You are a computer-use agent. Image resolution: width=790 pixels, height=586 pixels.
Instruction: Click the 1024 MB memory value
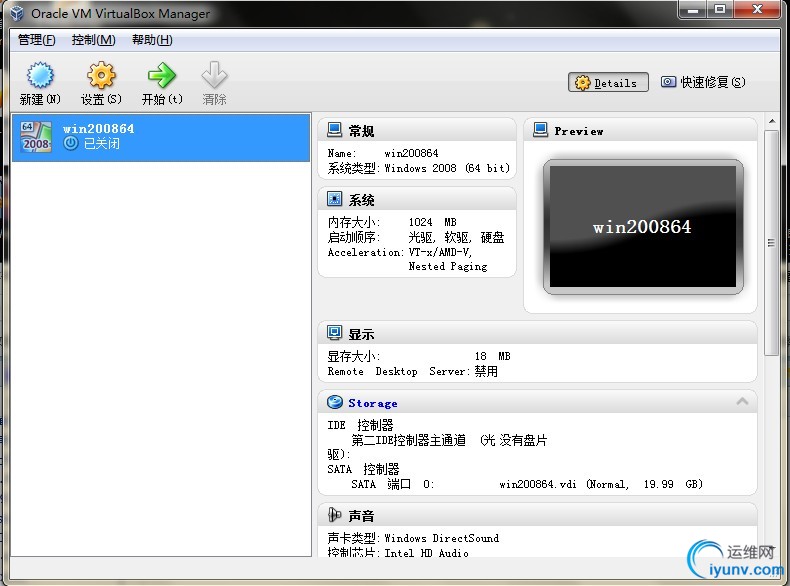[x=432, y=222]
